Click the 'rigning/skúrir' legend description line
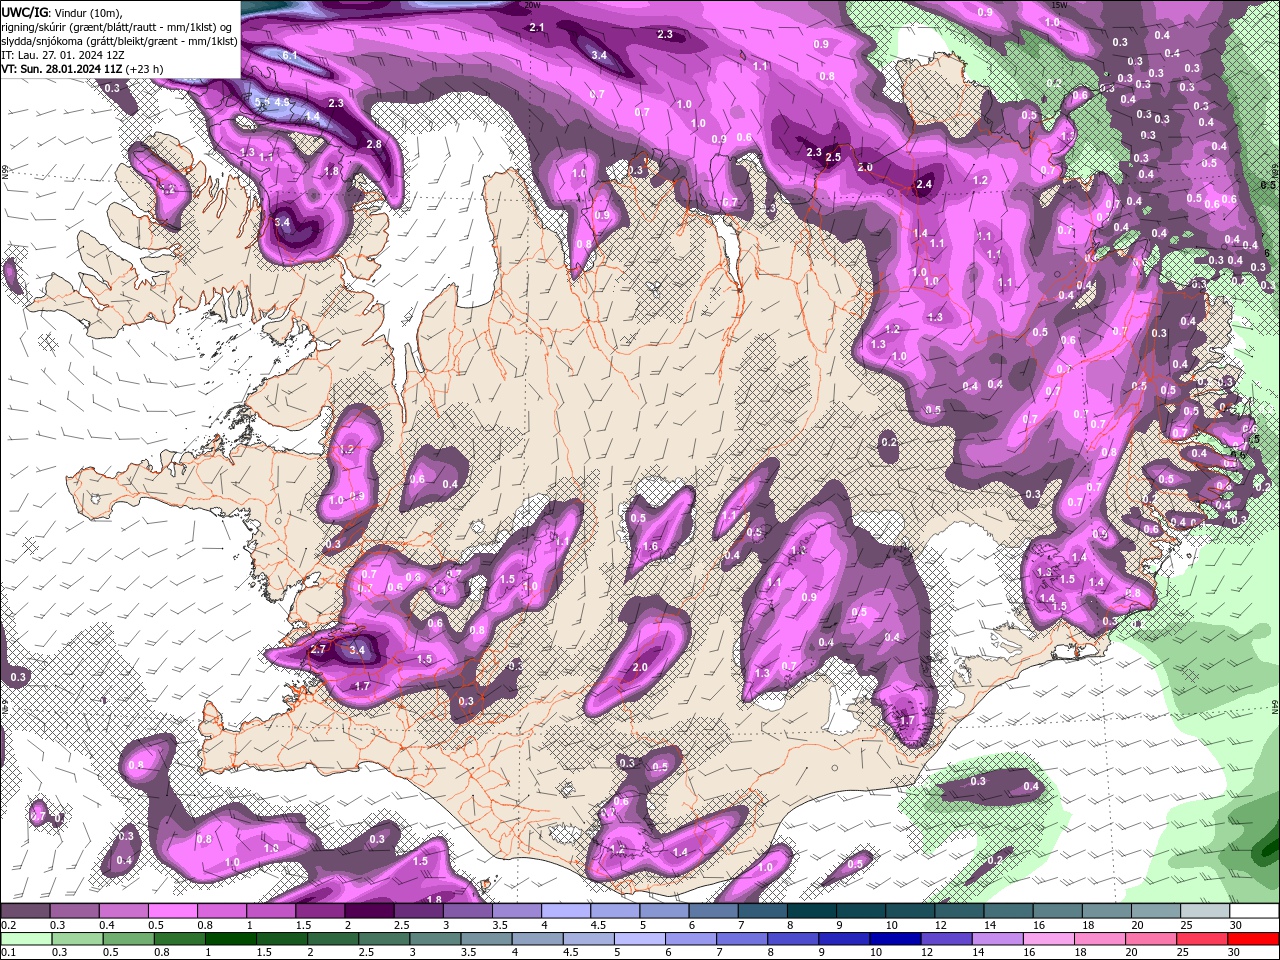 point(118,26)
